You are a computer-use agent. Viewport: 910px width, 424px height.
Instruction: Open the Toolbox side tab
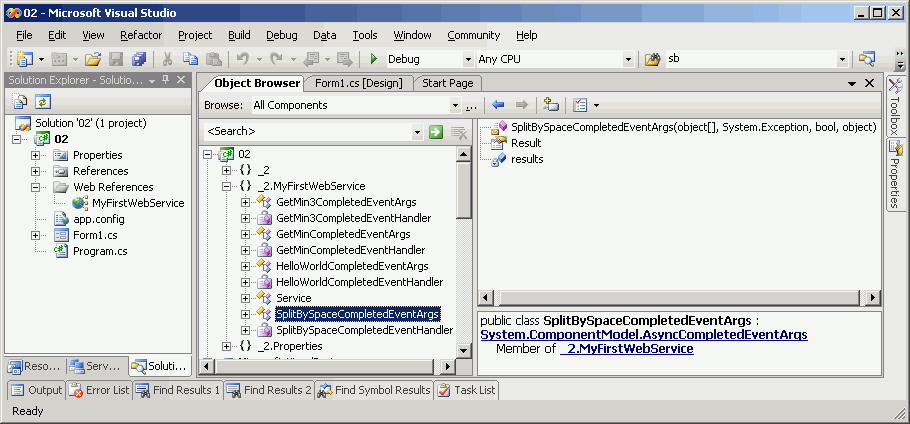pos(895,107)
